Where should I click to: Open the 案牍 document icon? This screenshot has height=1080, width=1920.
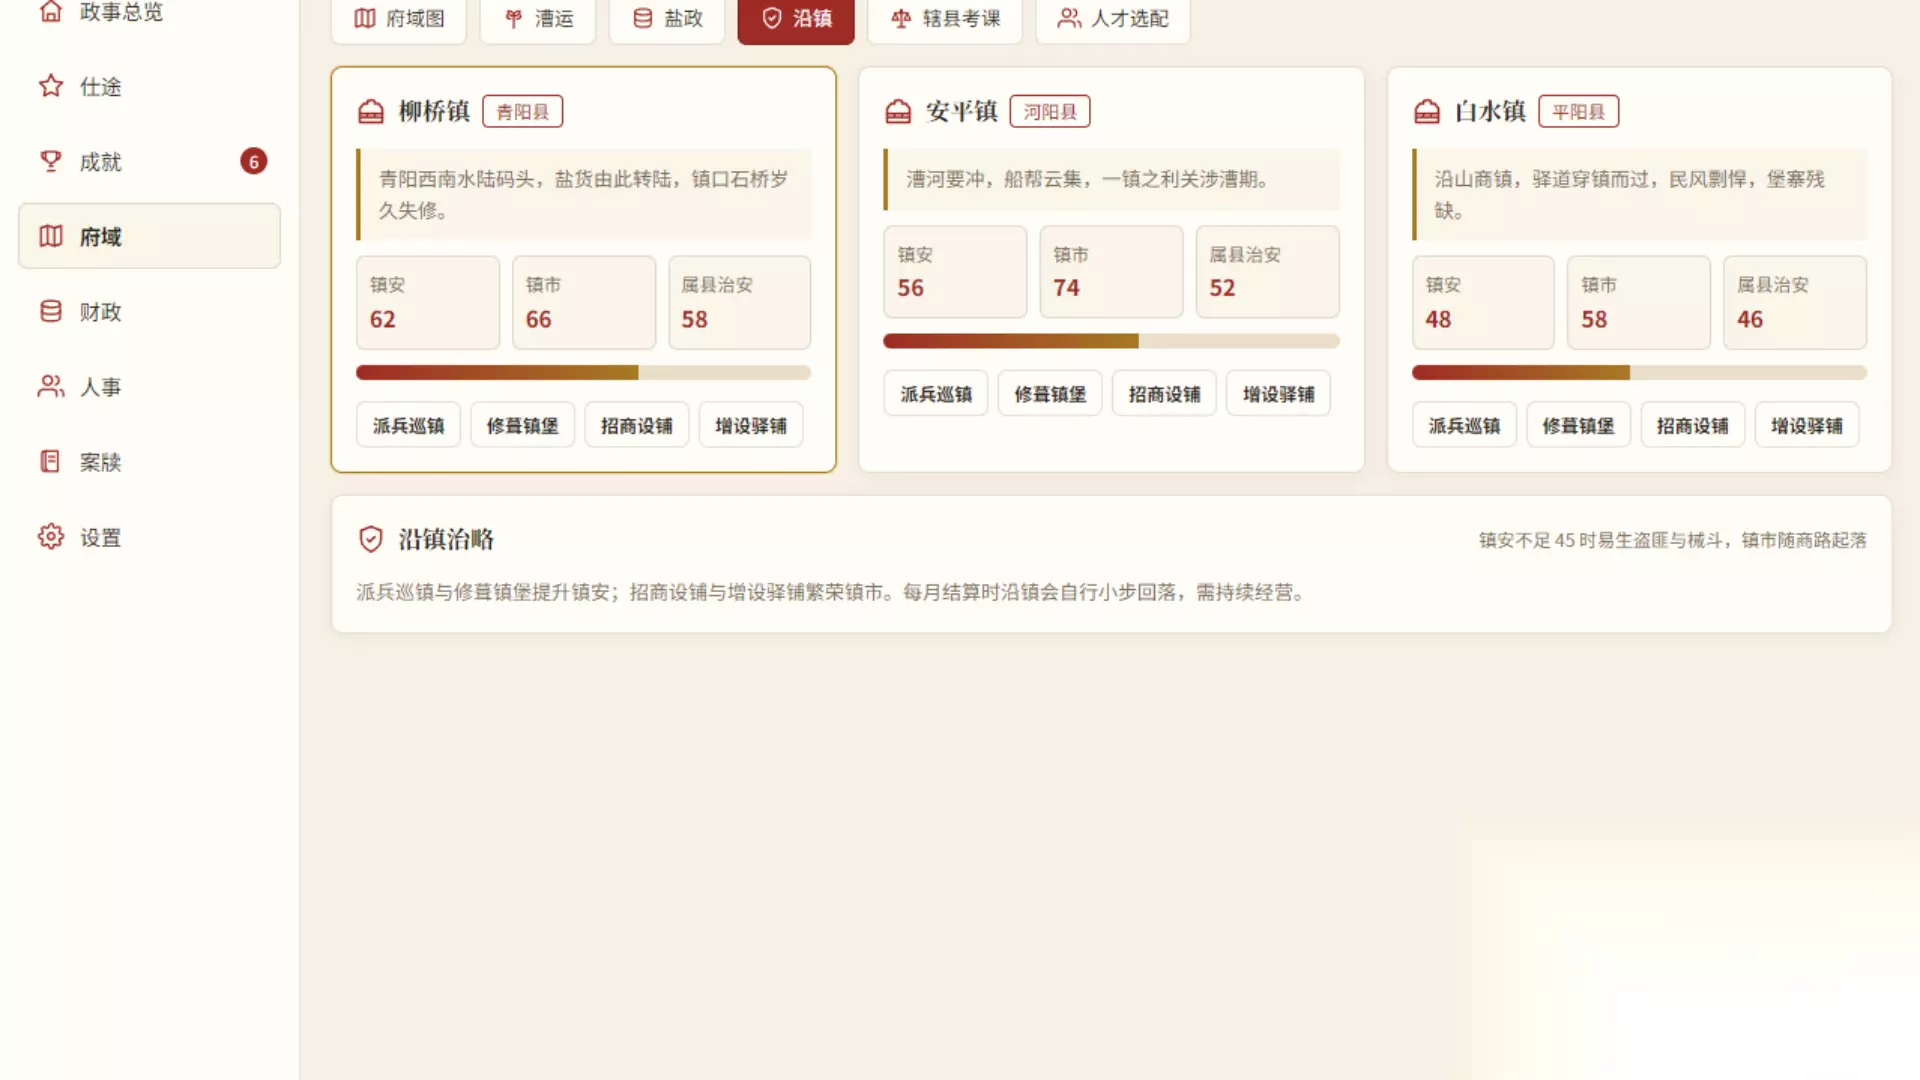[x=51, y=461]
